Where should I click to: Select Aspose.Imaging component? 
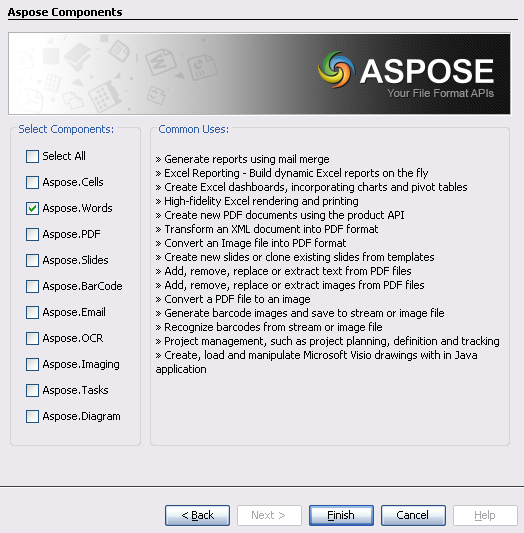(32, 364)
